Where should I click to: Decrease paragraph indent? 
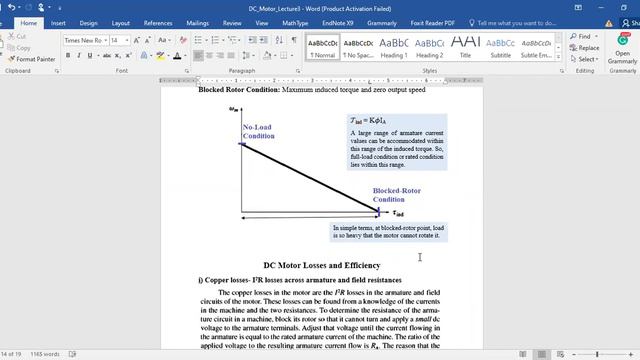[x=253, y=40]
